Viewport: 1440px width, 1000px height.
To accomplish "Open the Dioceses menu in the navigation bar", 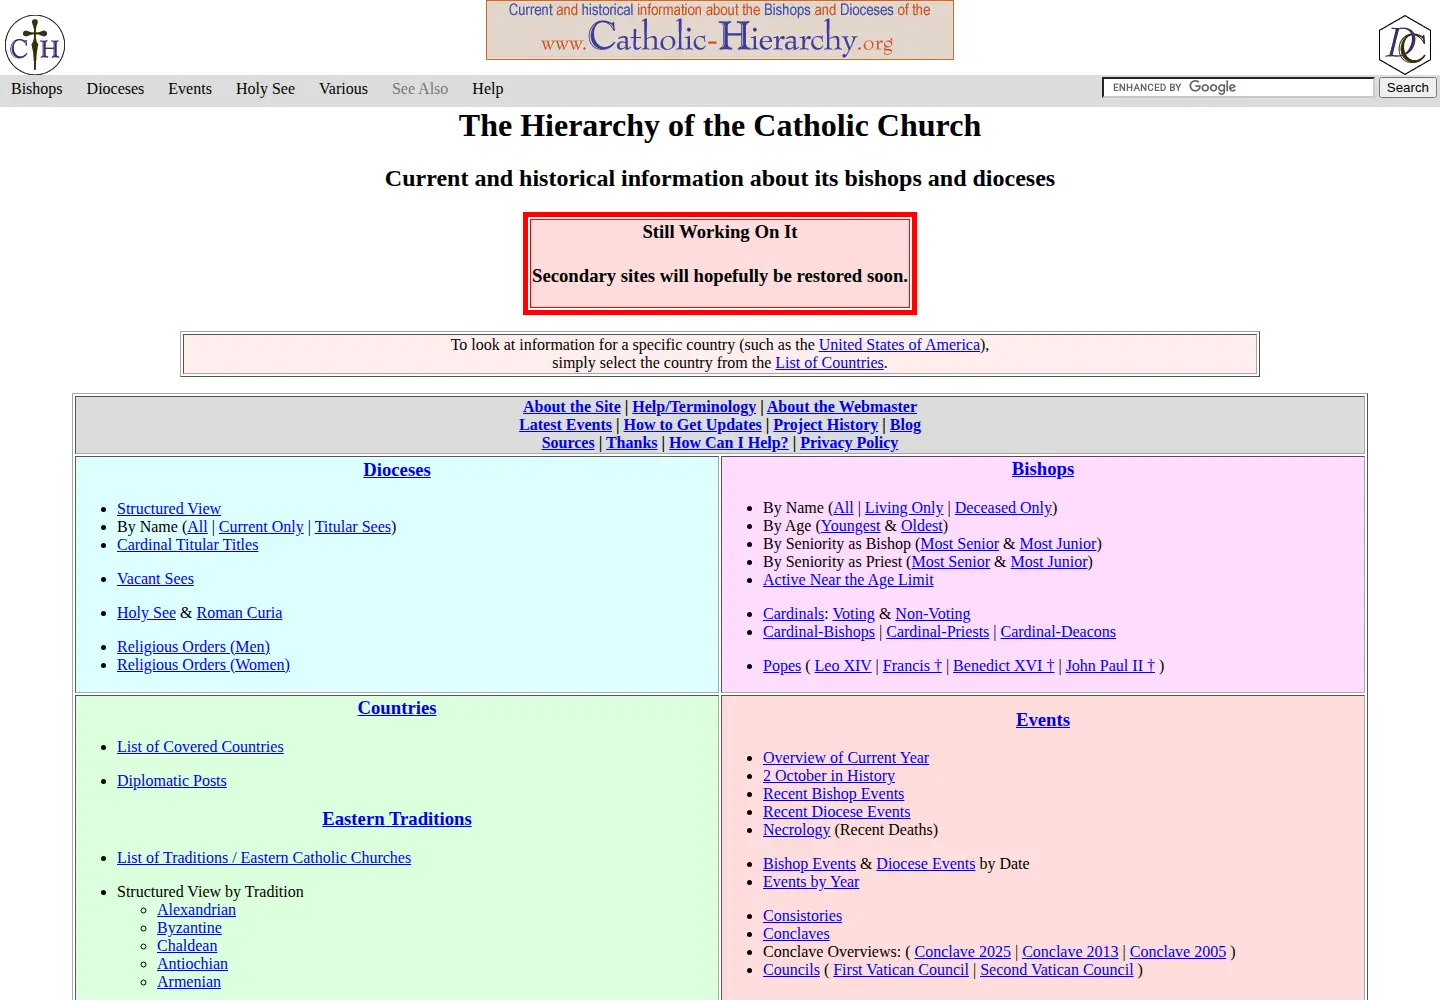I will point(115,89).
